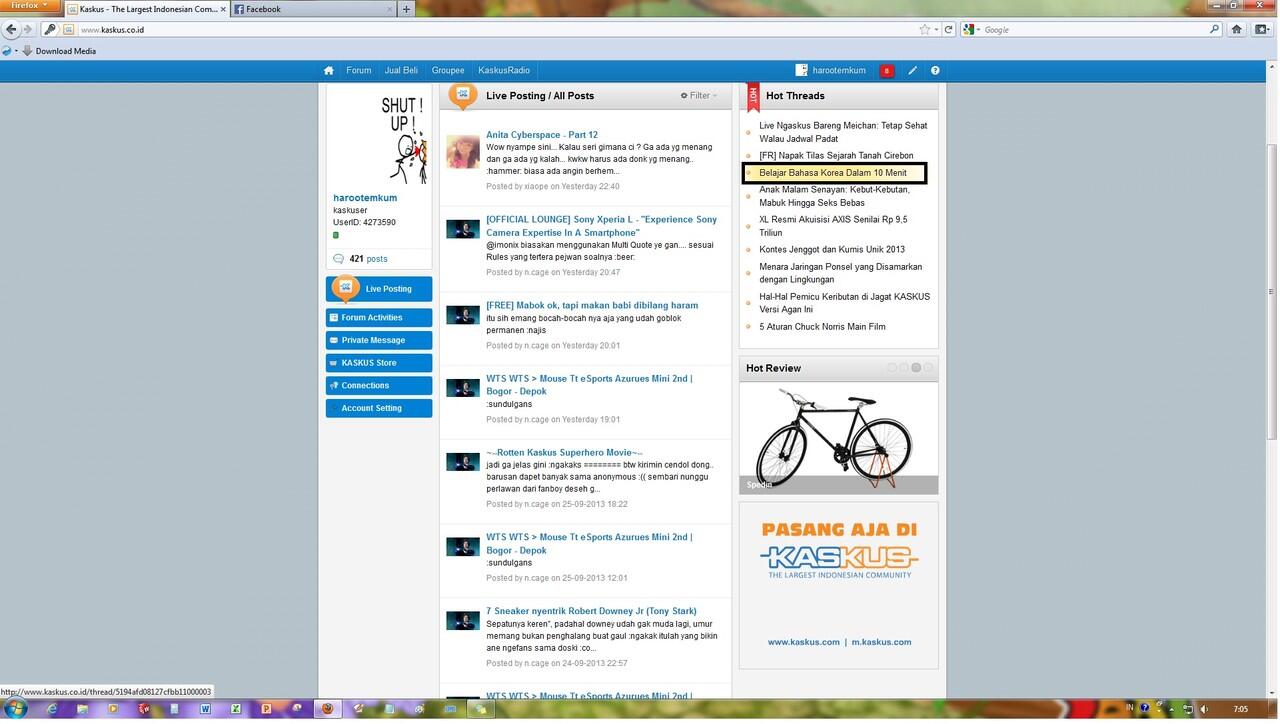Open Mabok ok tapi makan babi thread
Viewport: 1280px width, 724px height.
[x=592, y=306]
